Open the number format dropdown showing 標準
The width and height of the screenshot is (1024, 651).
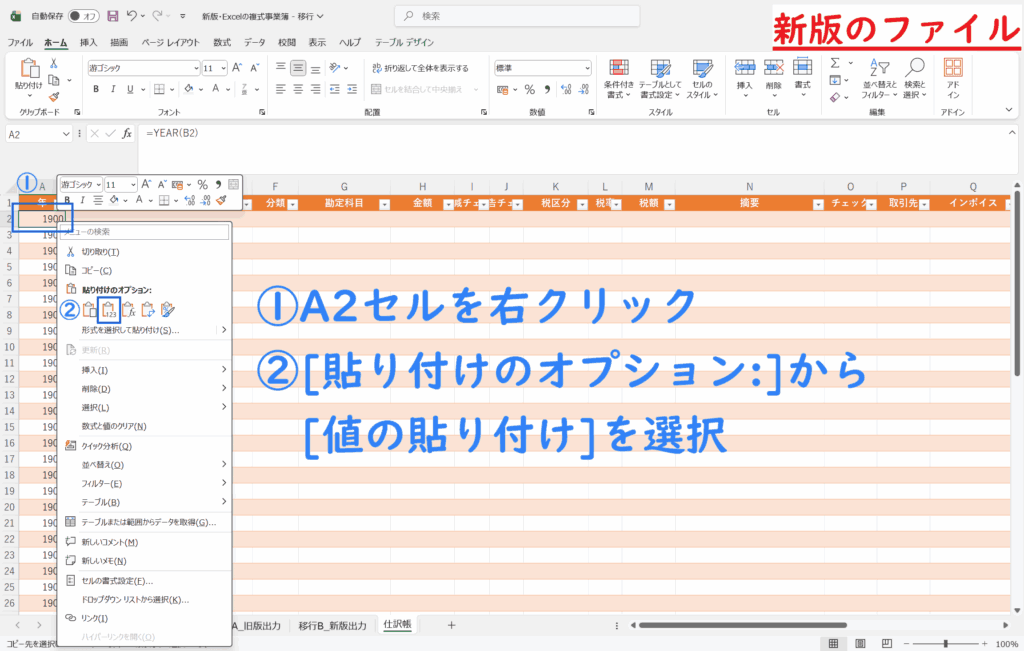coord(541,68)
